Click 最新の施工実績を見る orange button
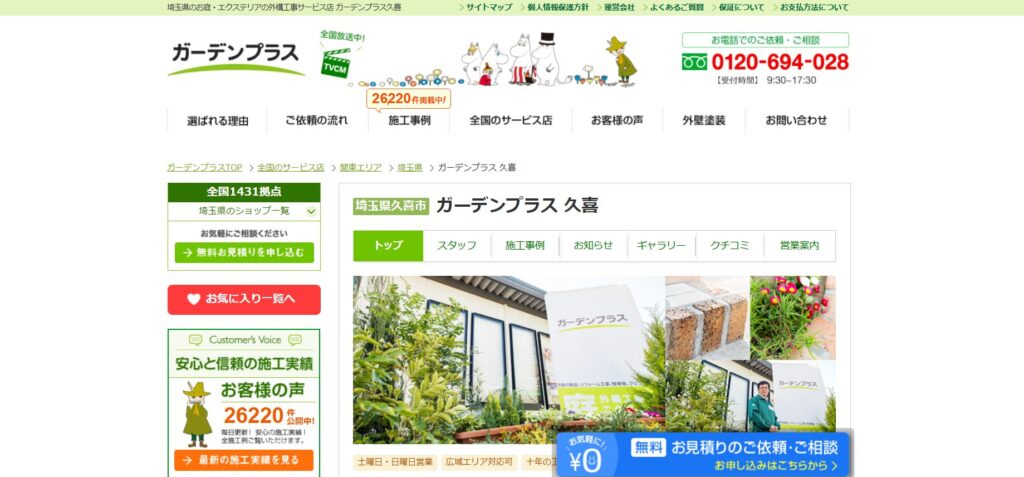This screenshot has height=477, width=1024. (x=244, y=460)
